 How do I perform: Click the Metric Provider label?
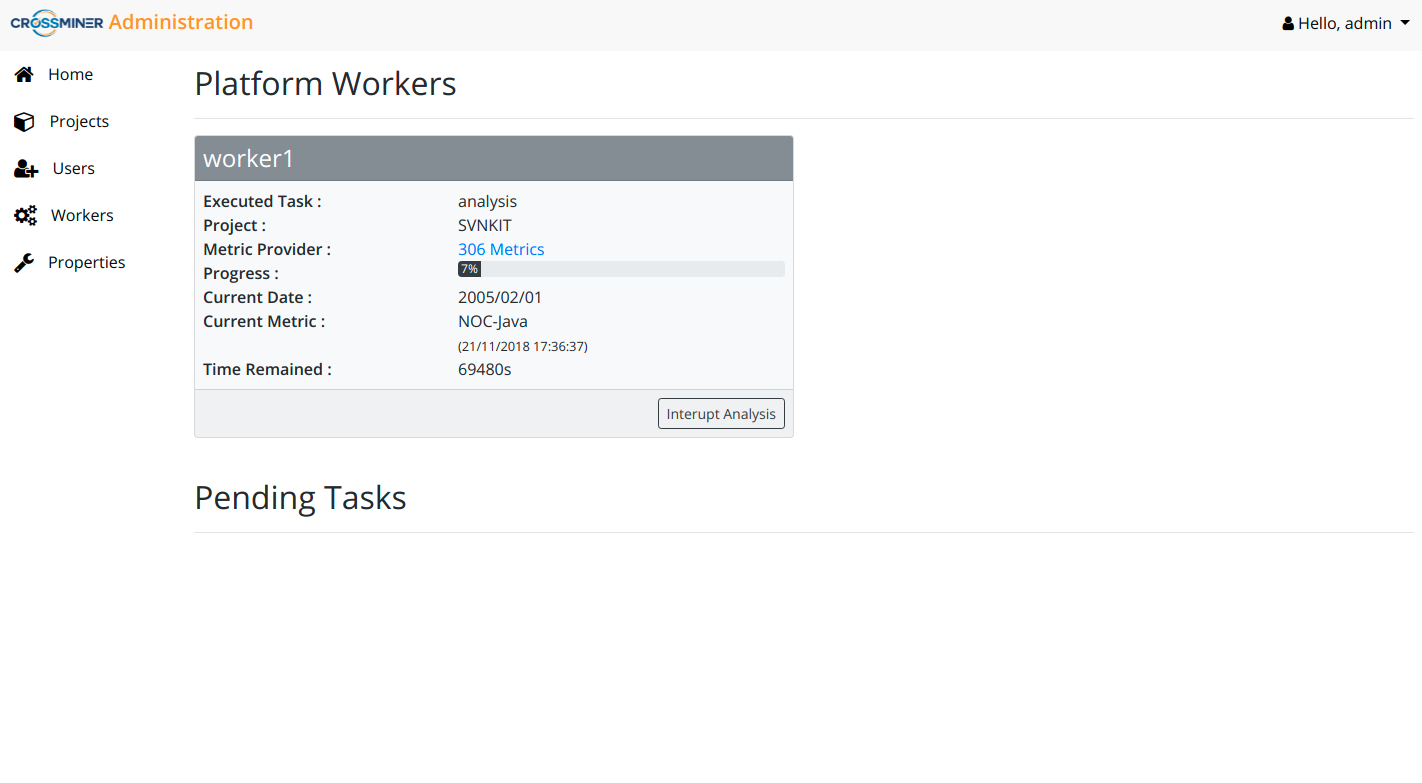coord(267,249)
